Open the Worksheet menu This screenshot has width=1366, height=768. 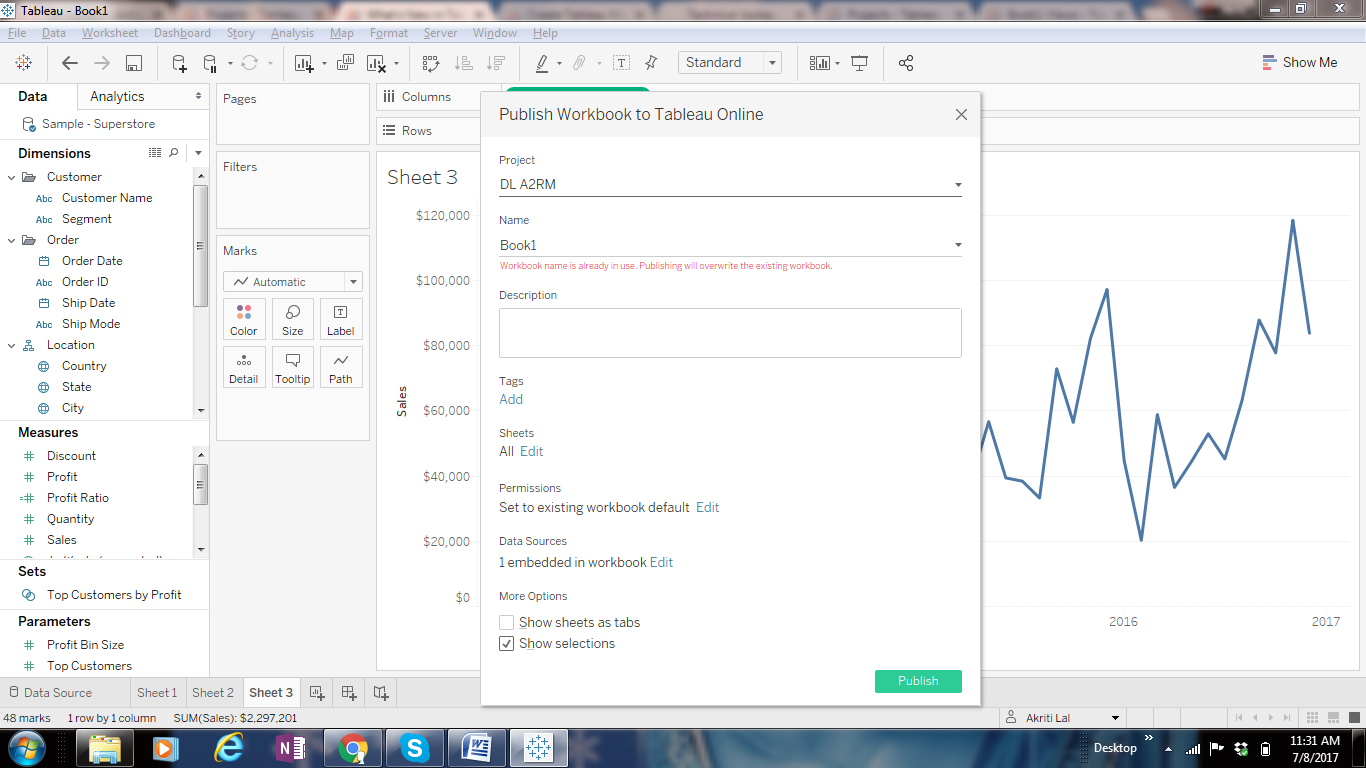110,33
